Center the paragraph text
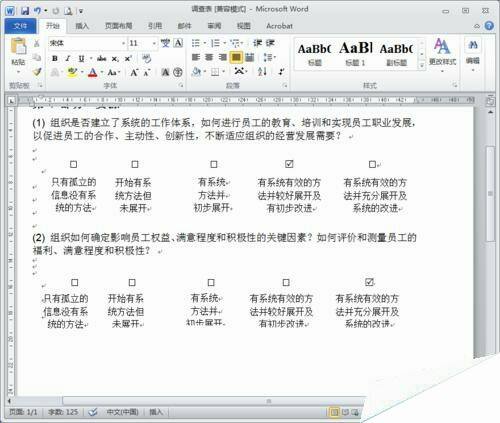500x423 pixels. (x=209, y=57)
